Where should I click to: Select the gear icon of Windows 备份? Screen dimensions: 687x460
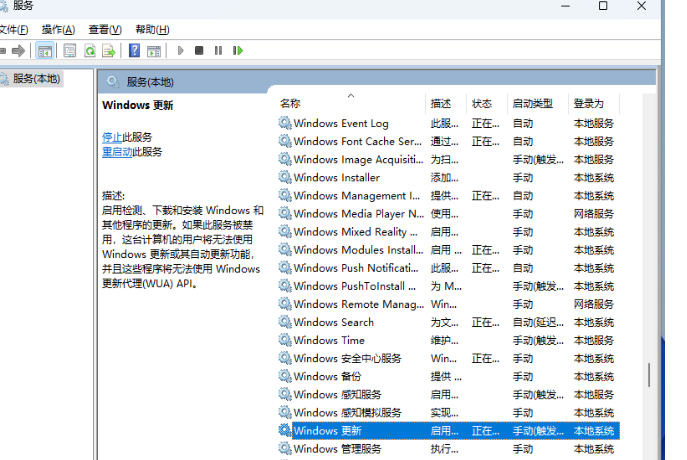pyautogui.click(x=285, y=376)
